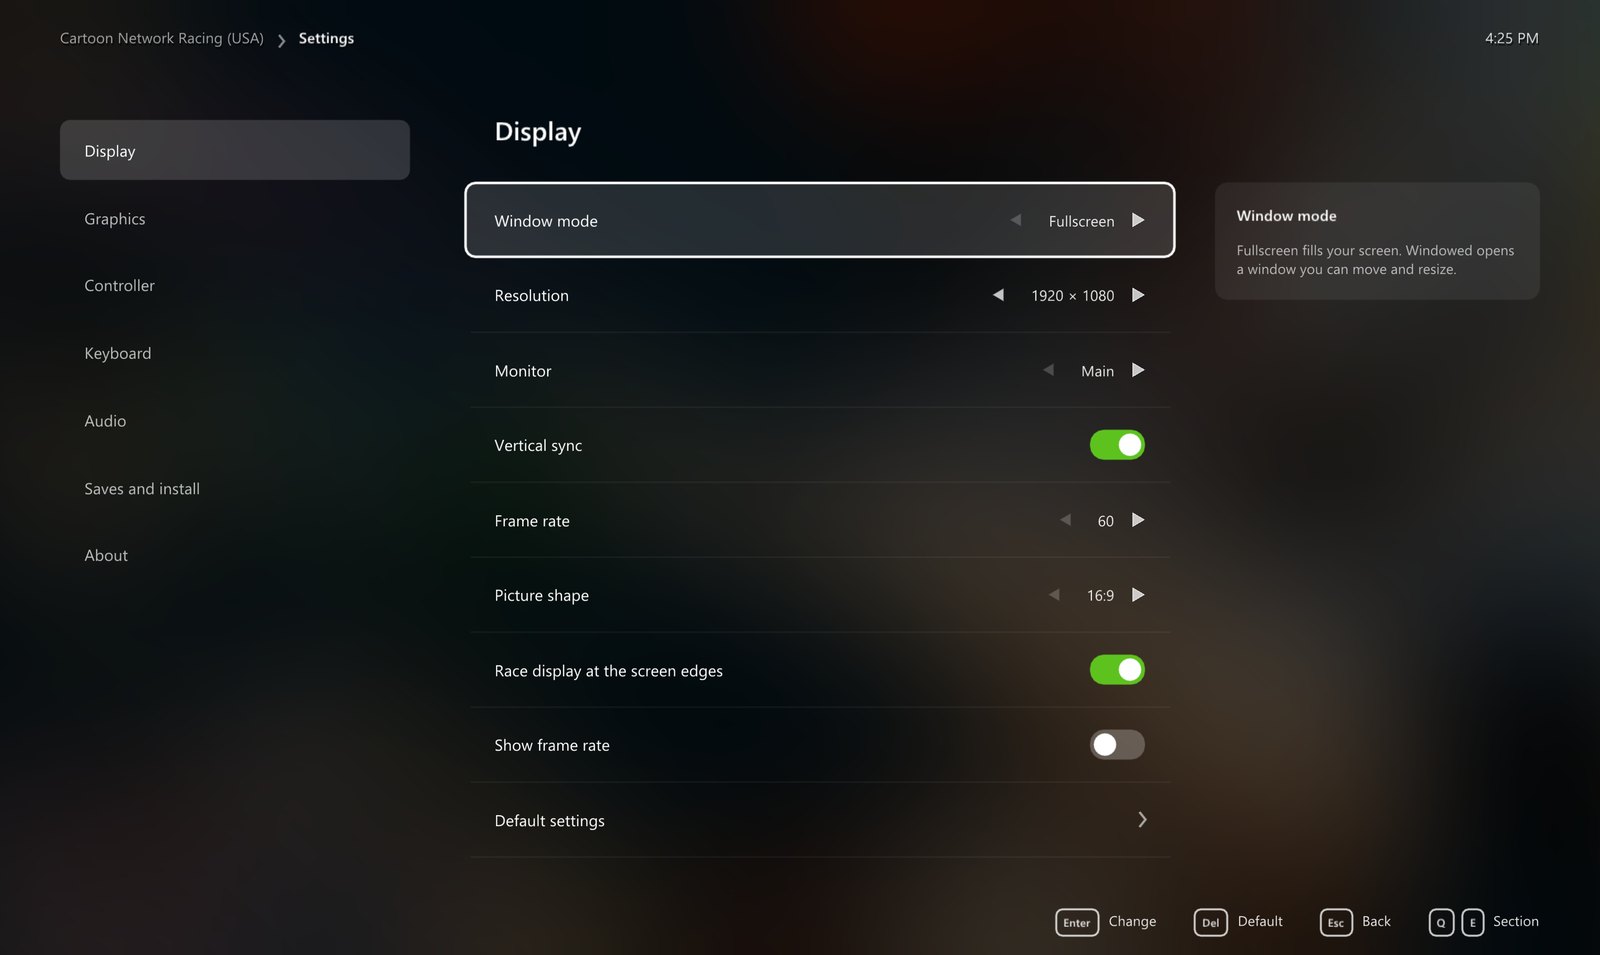Click the breadcrumb chevron separator
The width and height of the screenshot is (1600, 955).
[x=281, y=40]
